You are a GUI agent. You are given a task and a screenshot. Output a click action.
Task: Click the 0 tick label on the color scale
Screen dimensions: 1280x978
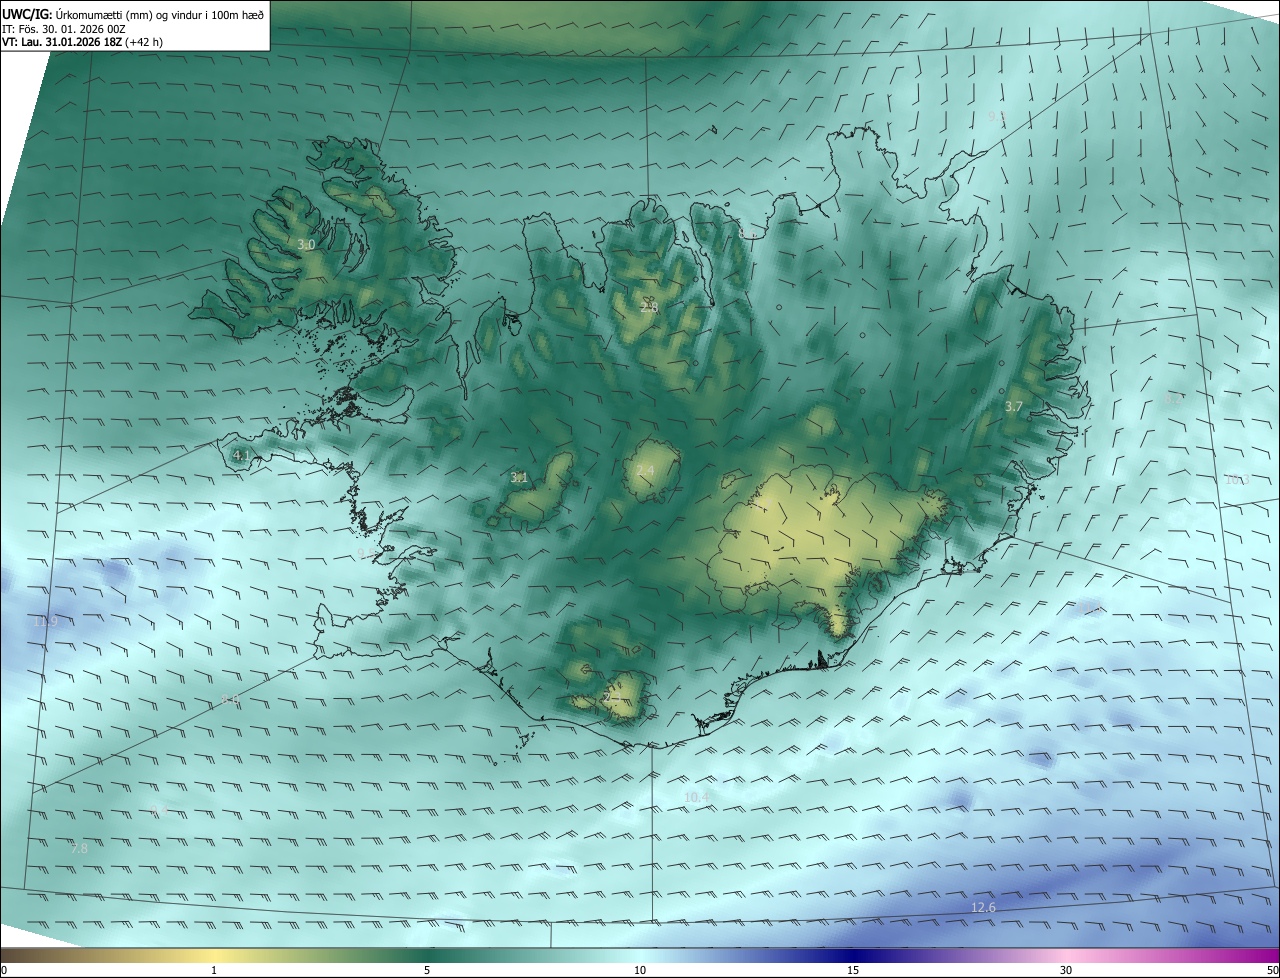[4, 970]
